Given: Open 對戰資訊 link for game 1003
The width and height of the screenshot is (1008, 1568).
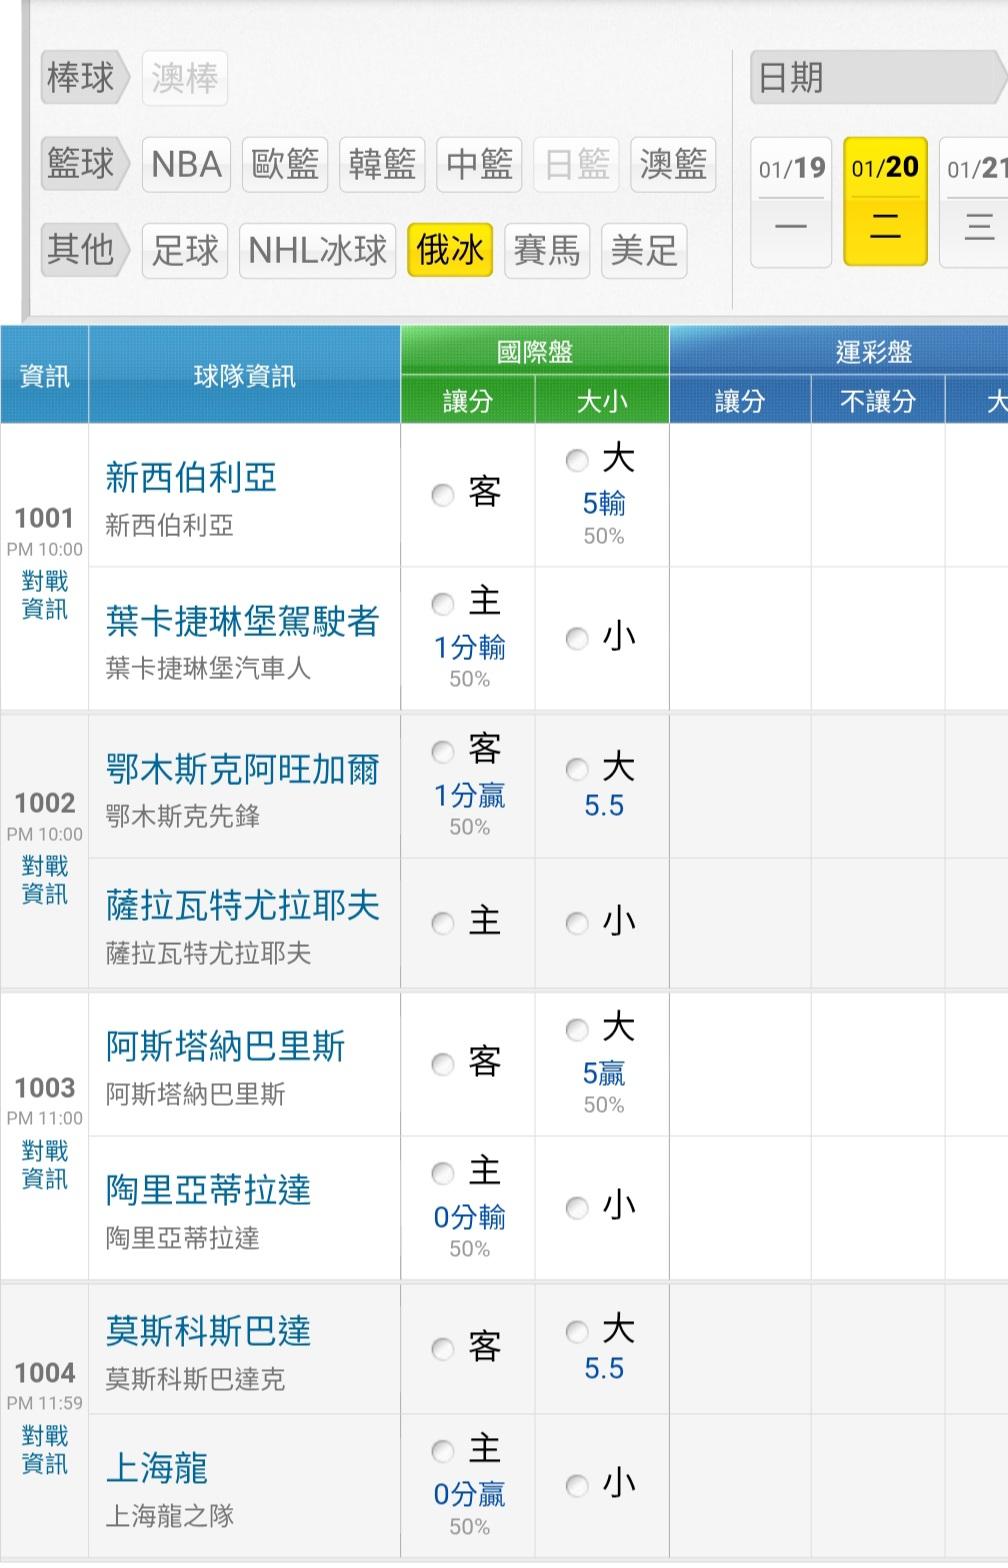Looking at the screenshot, I should 45,1165.
